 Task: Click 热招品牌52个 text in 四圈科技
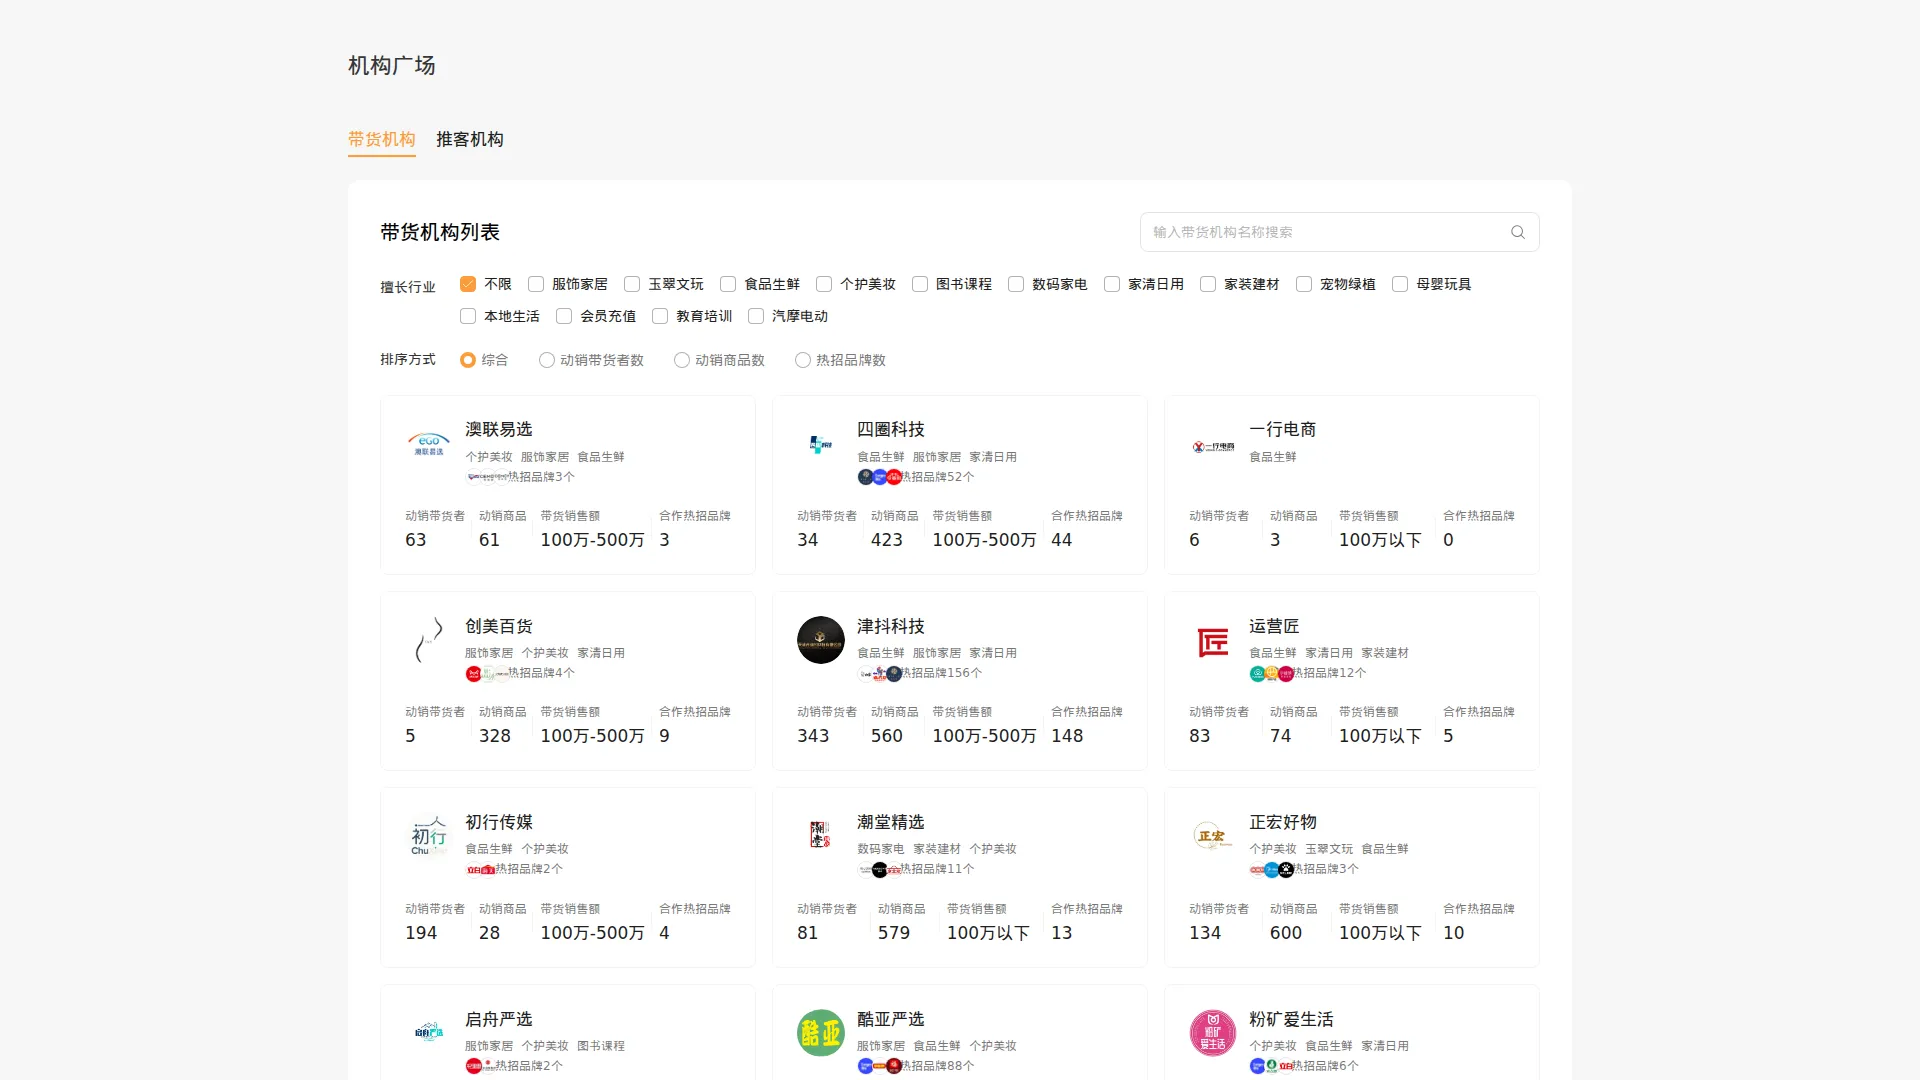[938, 477]
